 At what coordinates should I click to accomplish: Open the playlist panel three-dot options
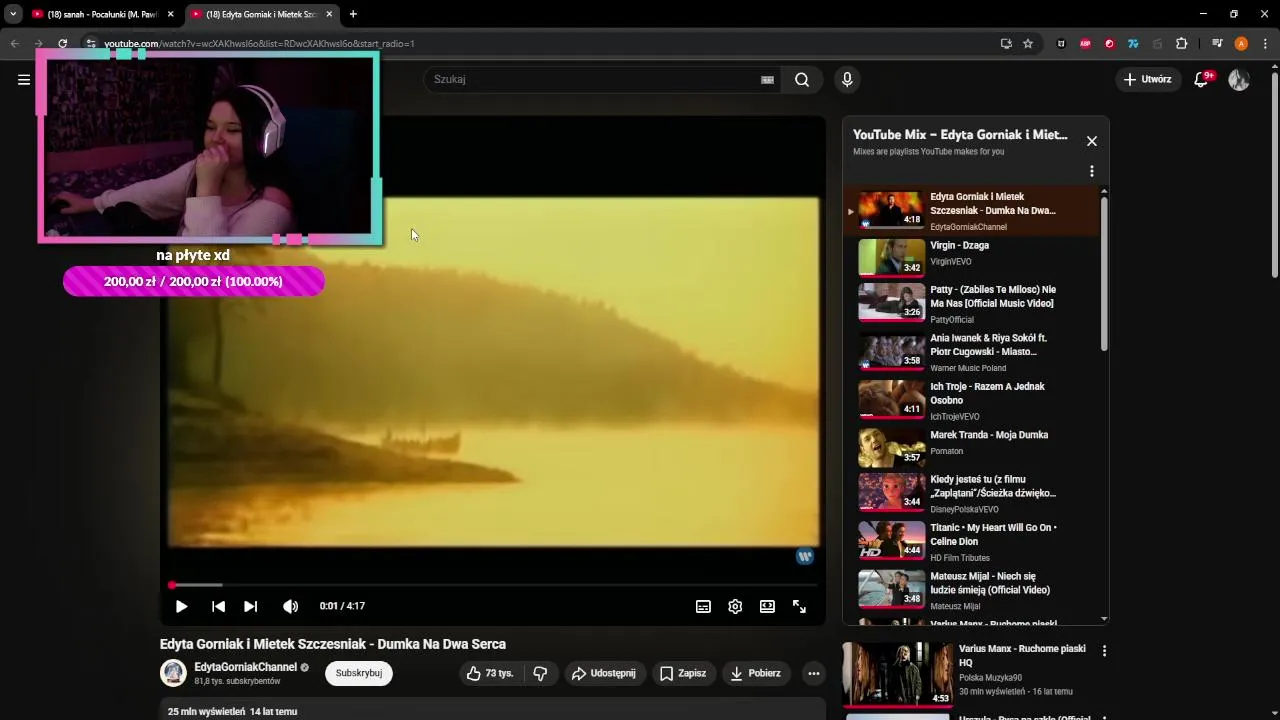click(1092, 171)
